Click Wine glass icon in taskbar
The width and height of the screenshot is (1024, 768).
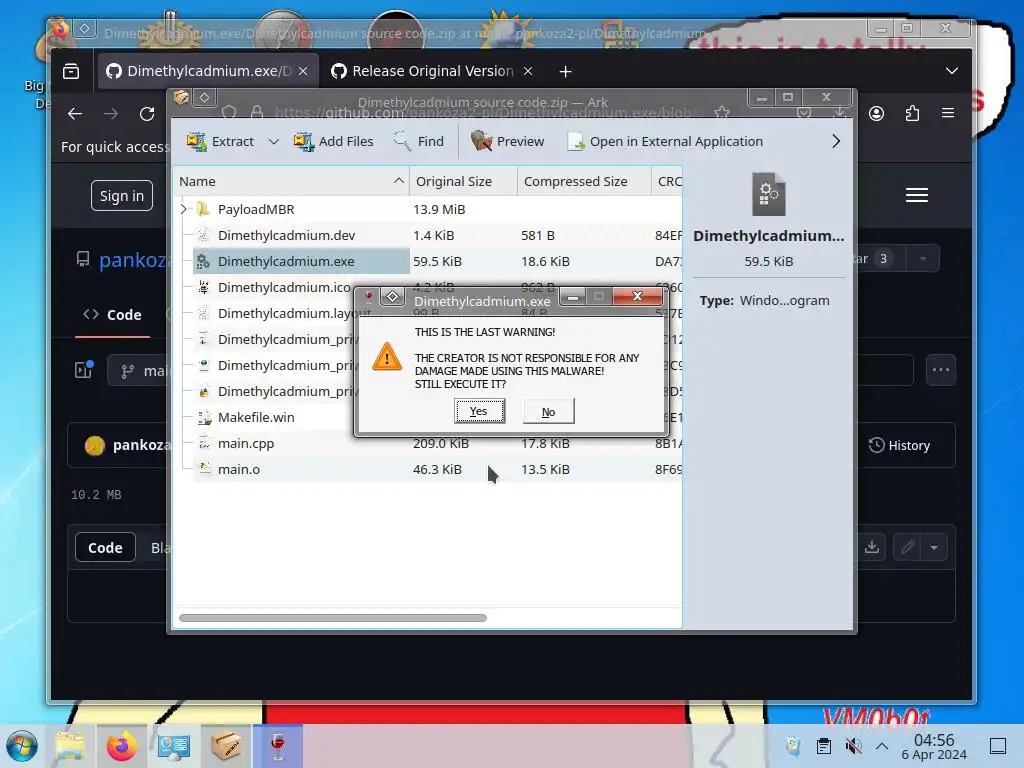click(x=278, y=746)
